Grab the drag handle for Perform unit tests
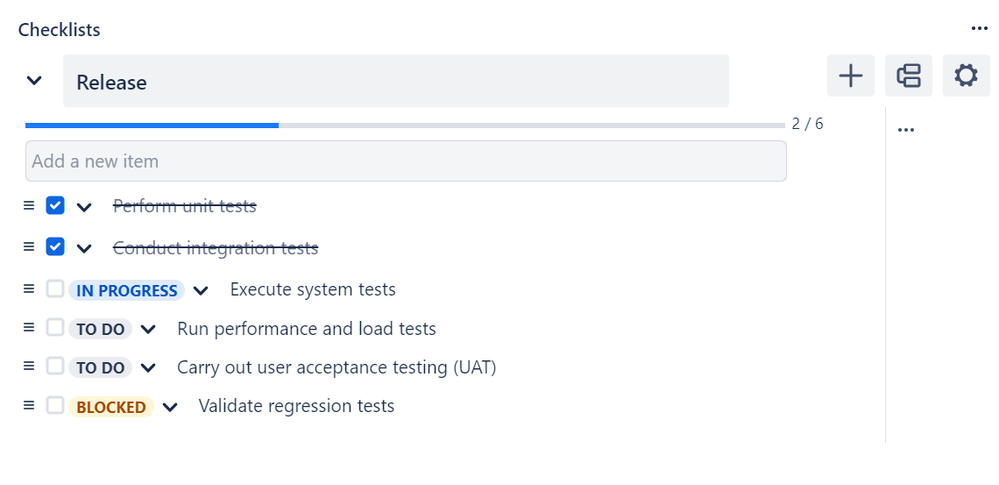999x485 pixels. point(29,206)
